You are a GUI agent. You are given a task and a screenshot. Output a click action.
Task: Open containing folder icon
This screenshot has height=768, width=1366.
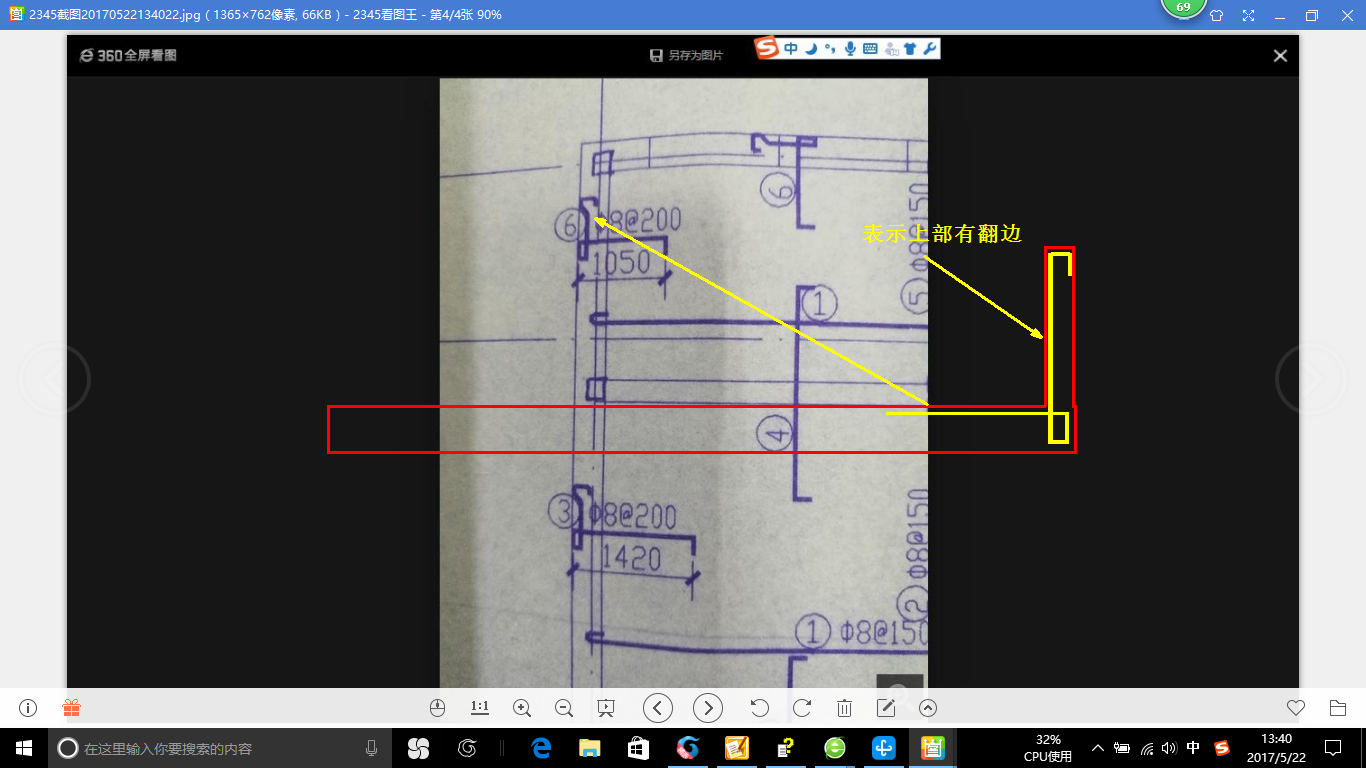[x=1338, y=708]
